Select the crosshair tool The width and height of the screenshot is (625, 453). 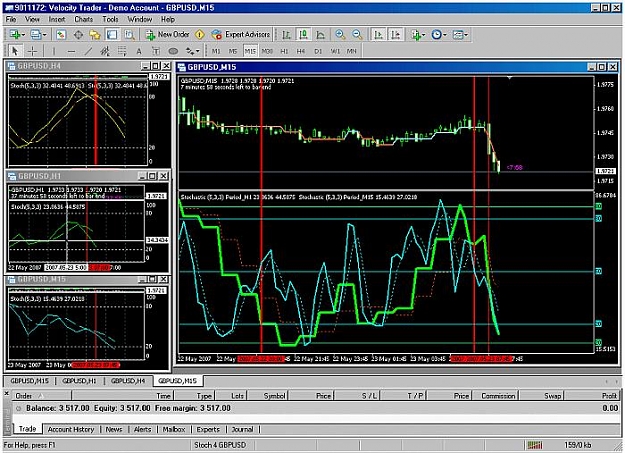pyautogui.click(x=32, y=51)
